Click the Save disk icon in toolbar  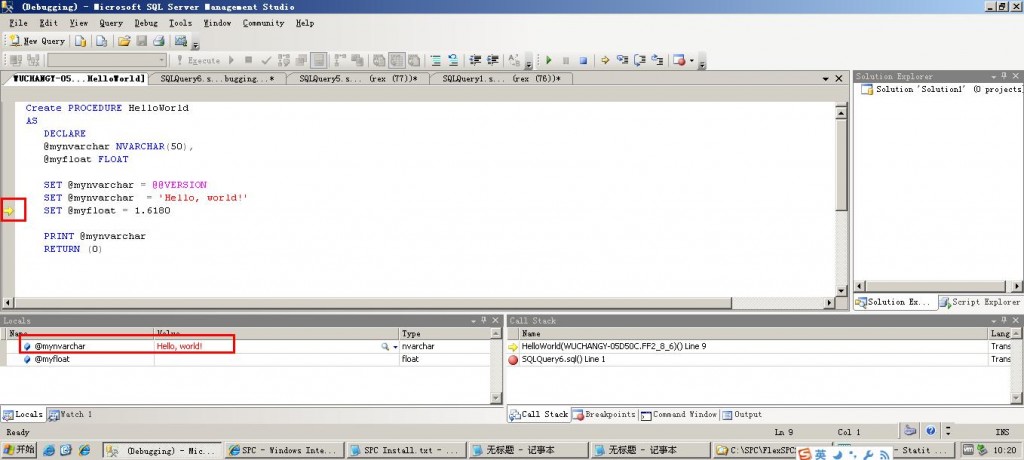click(142, 41)
